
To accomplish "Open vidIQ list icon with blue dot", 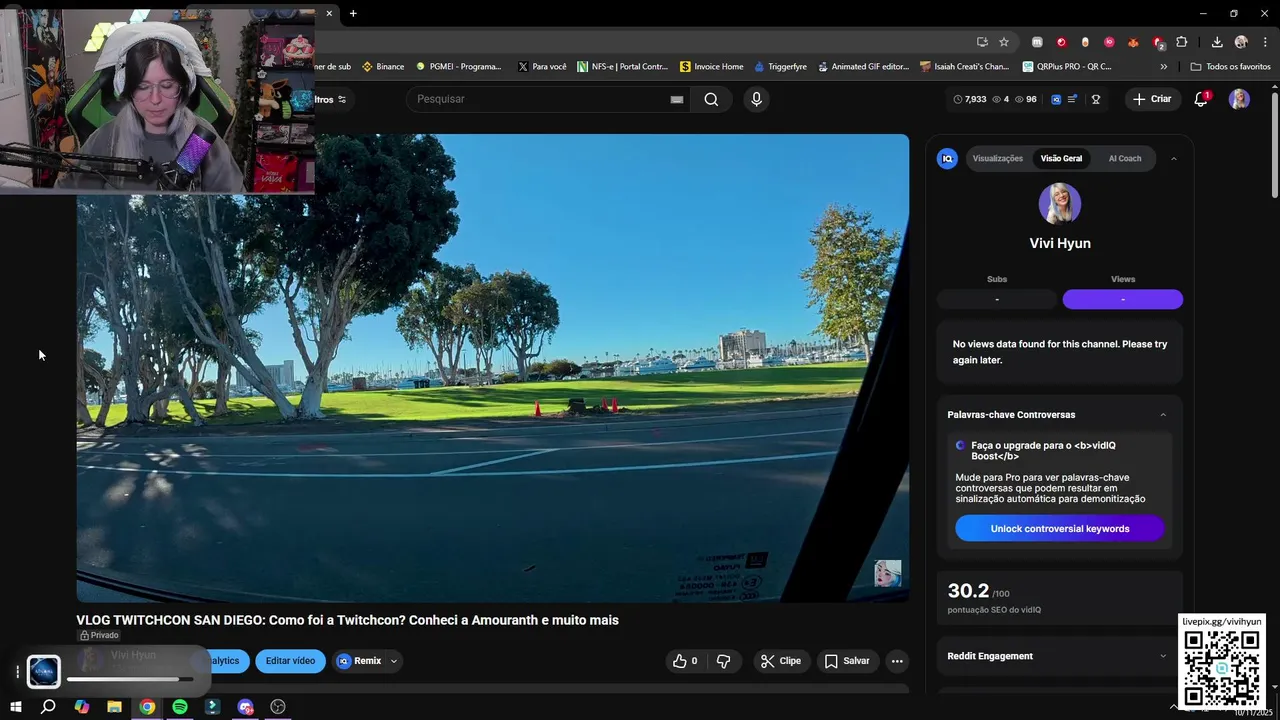I will point(1073,99).
